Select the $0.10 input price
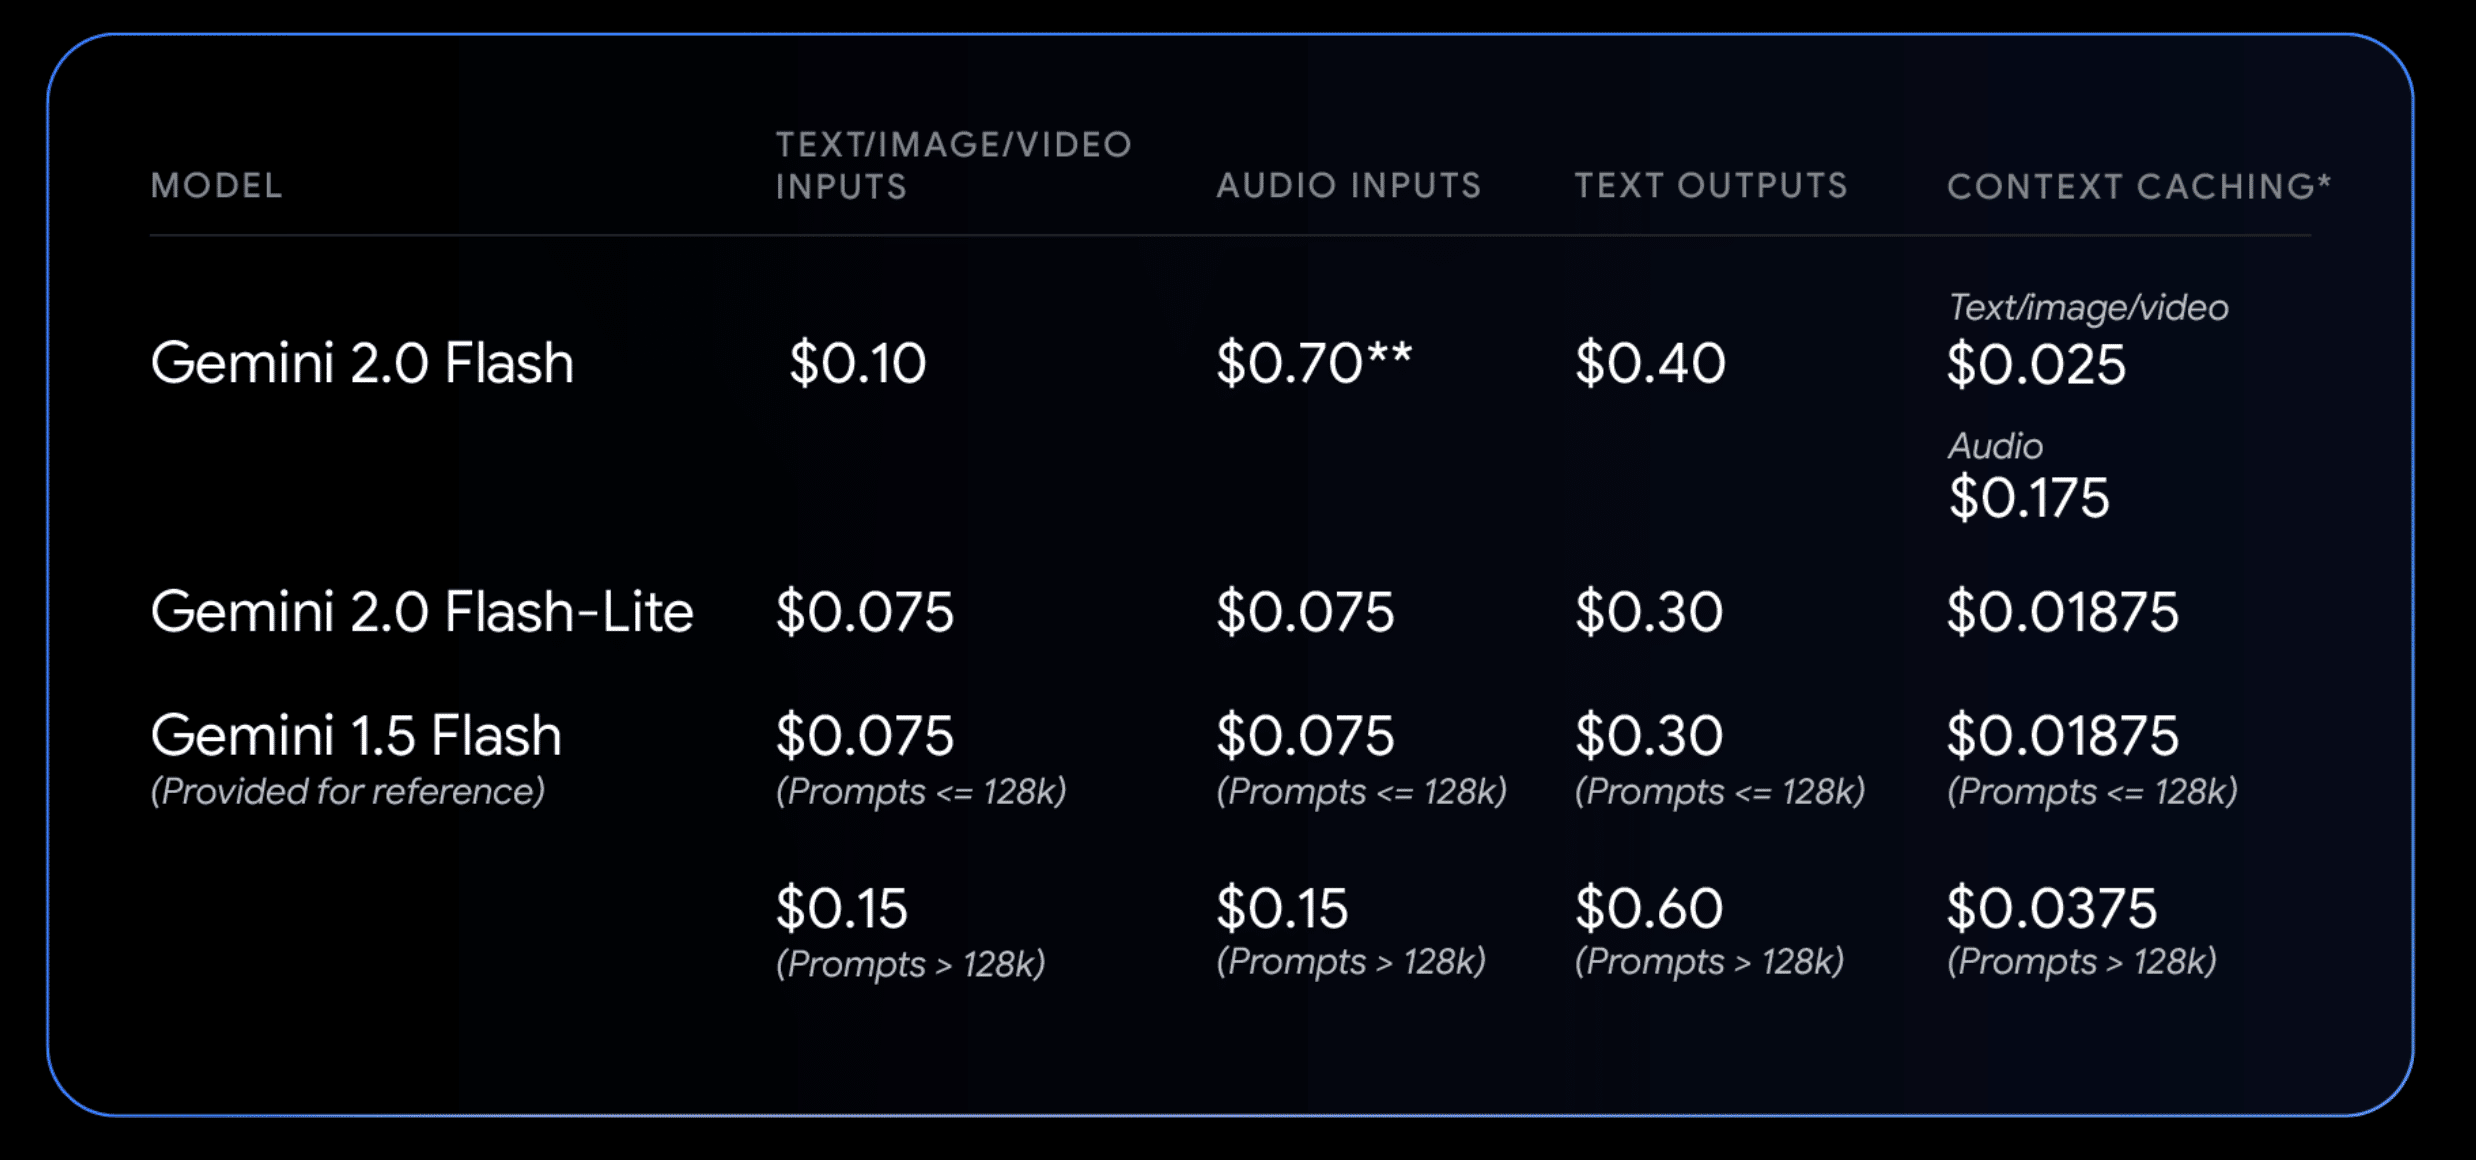2476x1160 pixels. [857, 362]
